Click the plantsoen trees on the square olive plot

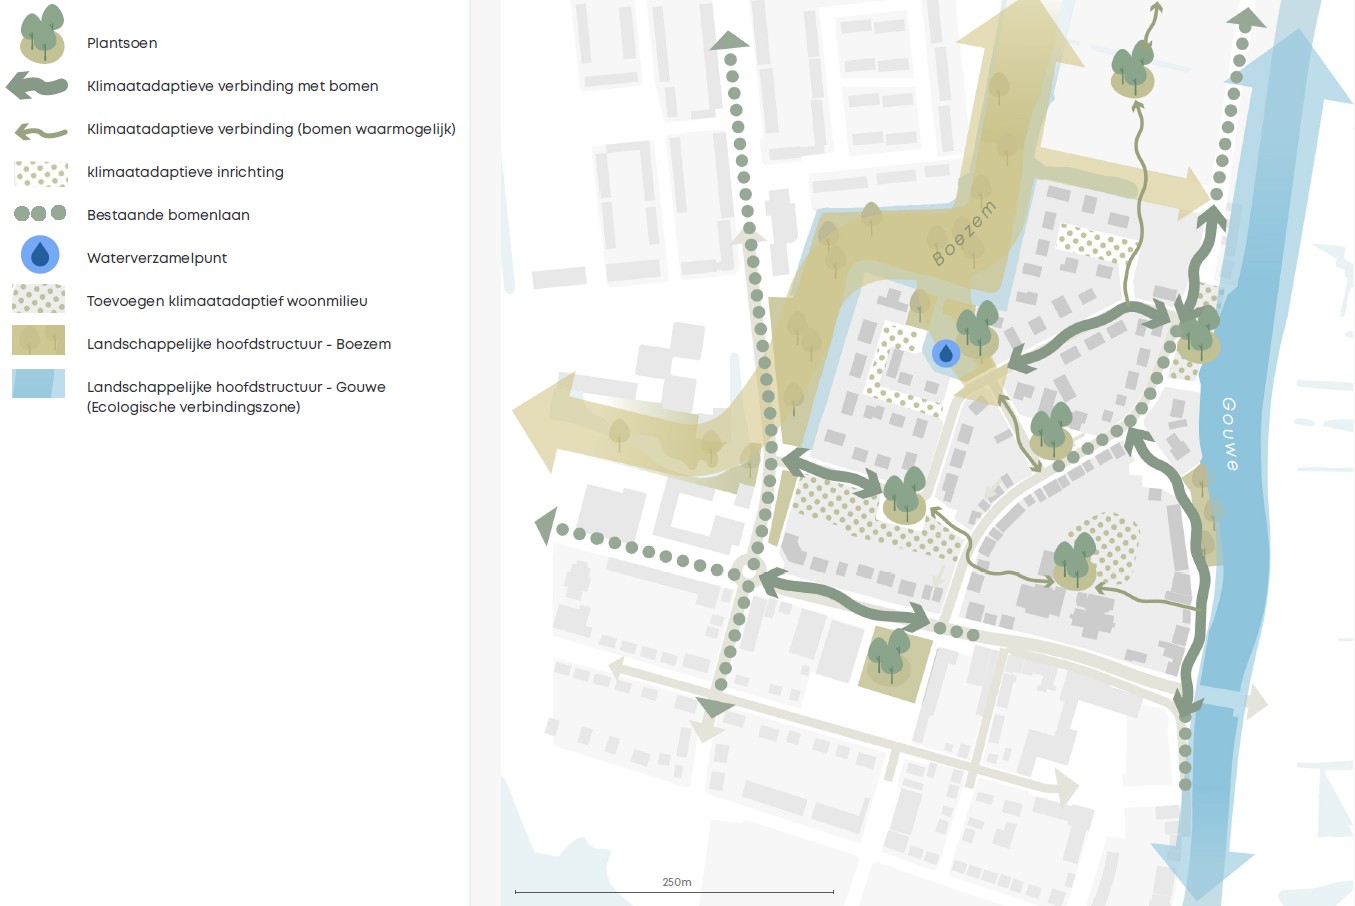pos(889,658)
